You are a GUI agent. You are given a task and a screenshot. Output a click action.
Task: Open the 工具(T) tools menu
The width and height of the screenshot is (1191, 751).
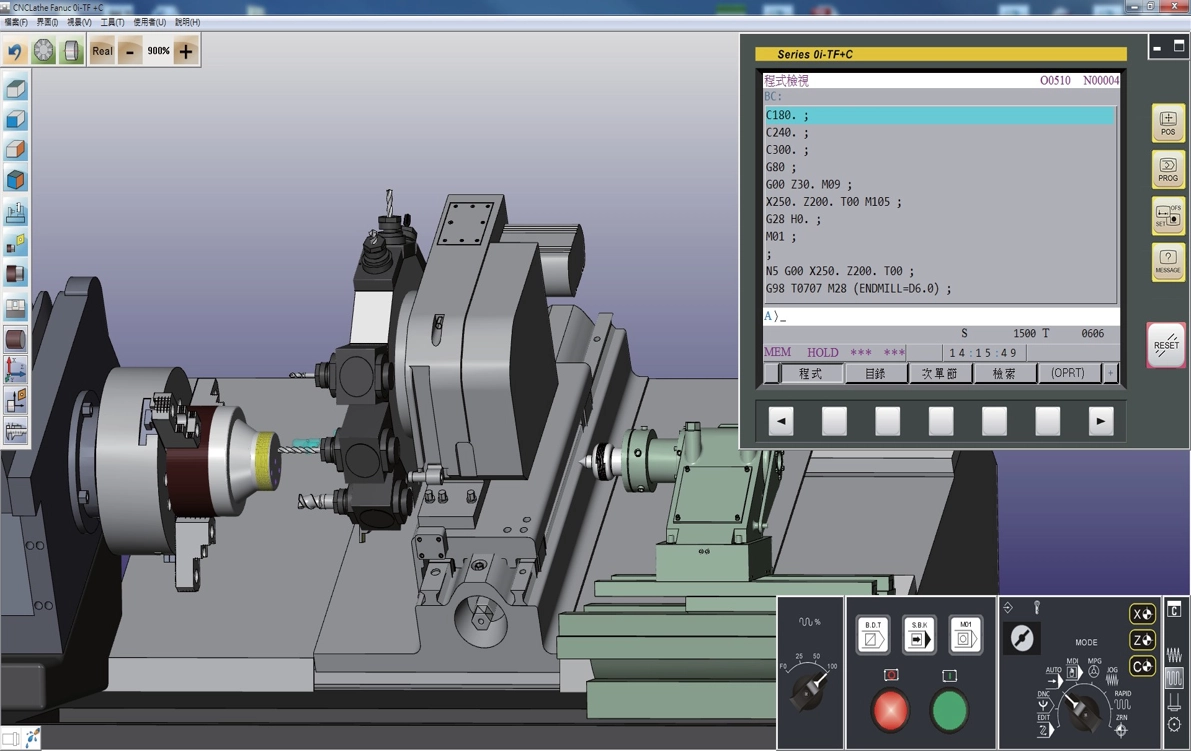pyautogui.click(x=112, y=22)
